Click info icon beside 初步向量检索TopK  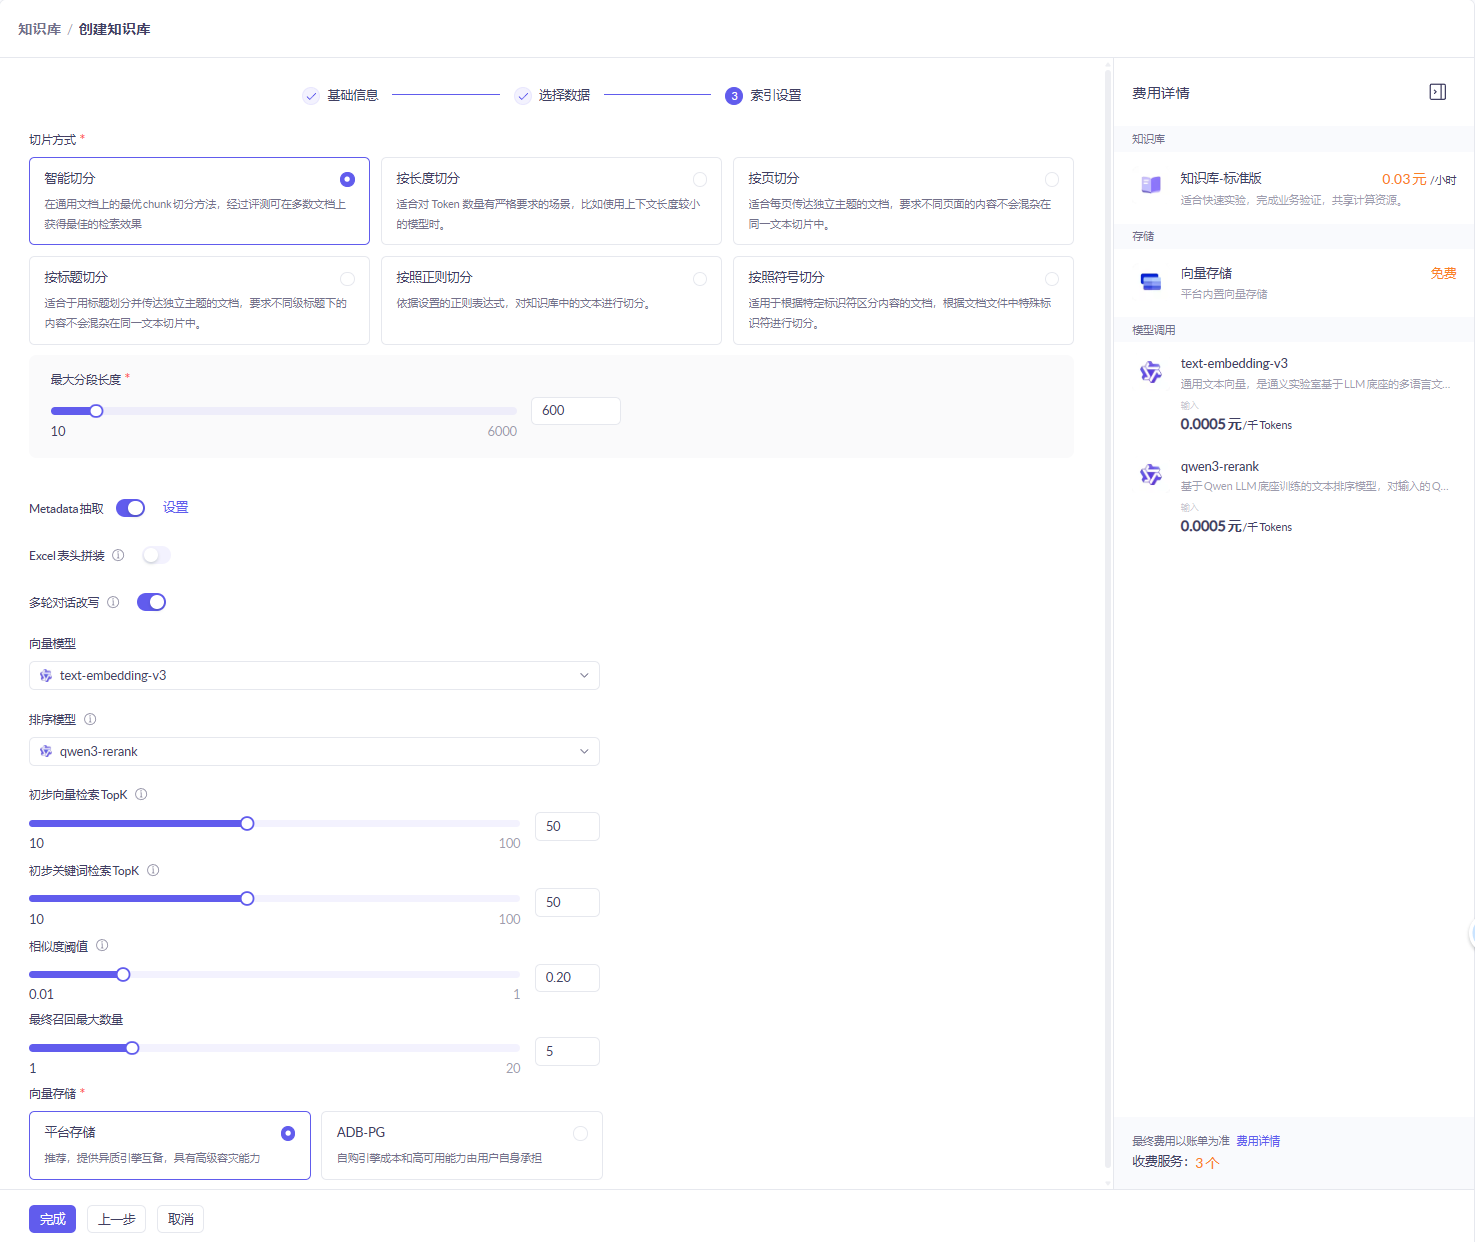[x=141, y=794]
